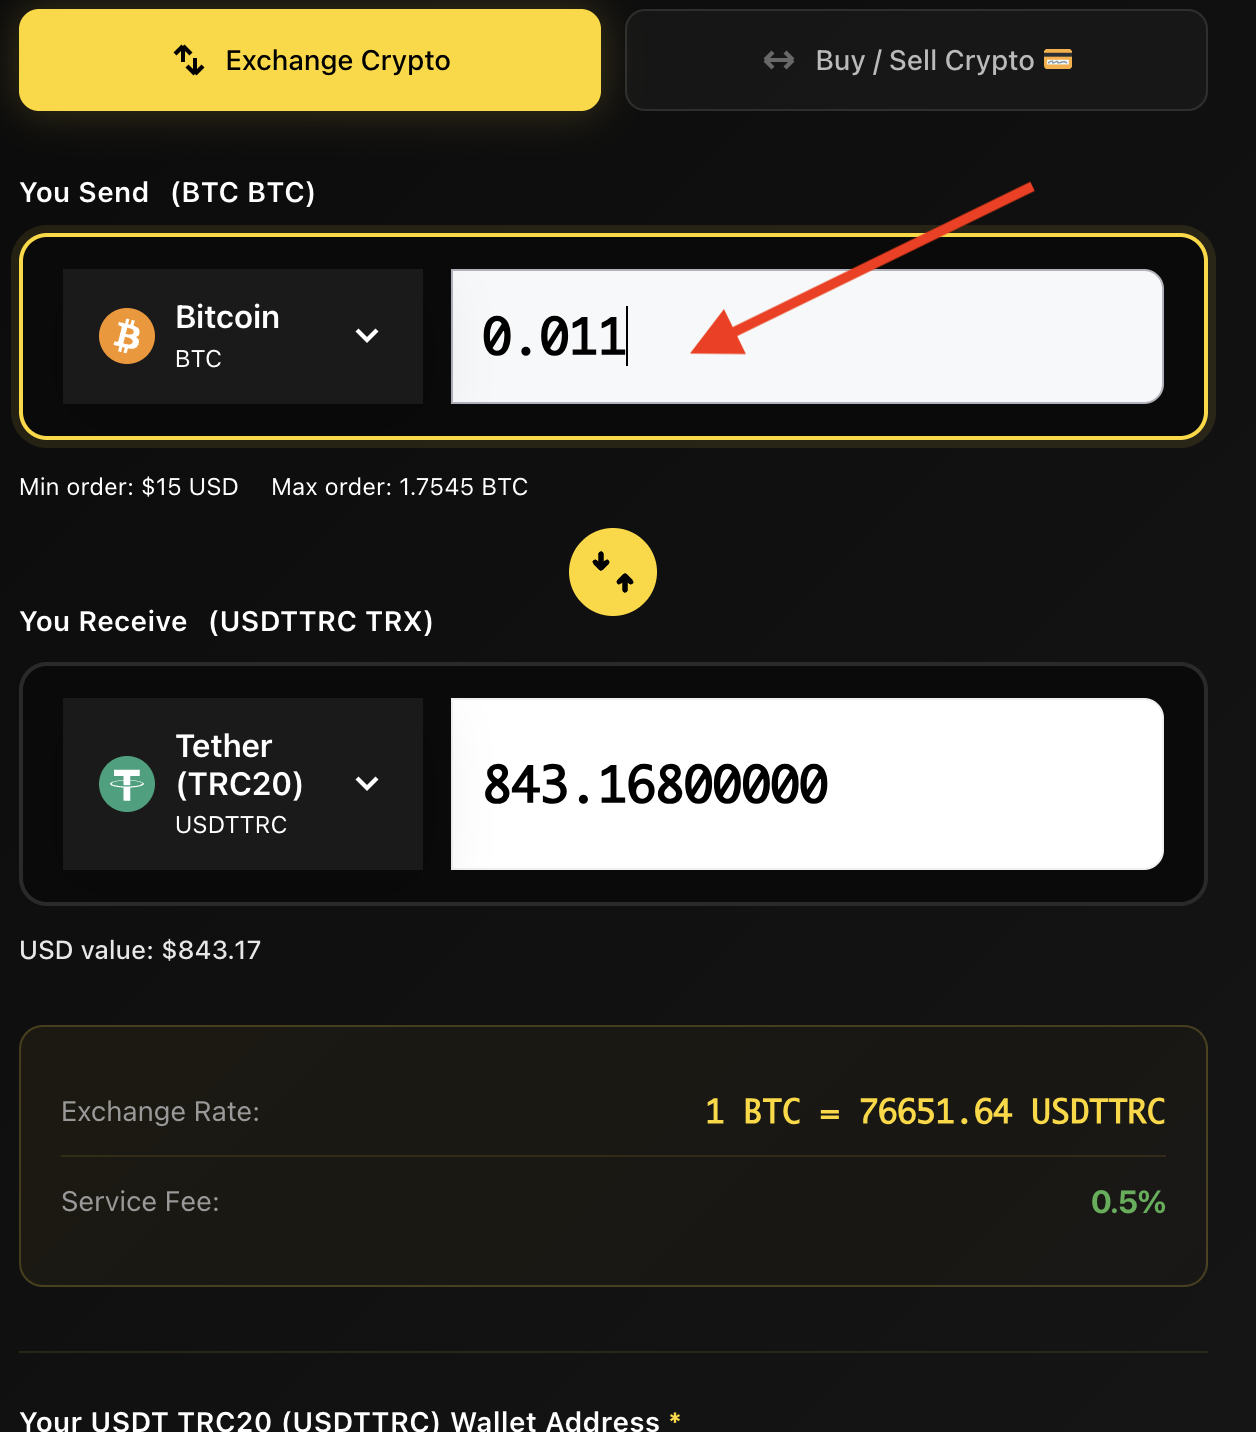Viewport: 1256px width, 1432px height.
Task: Click the exchange rate 76651.64 USDTTRC value
Action: (x=935, y=1111)
